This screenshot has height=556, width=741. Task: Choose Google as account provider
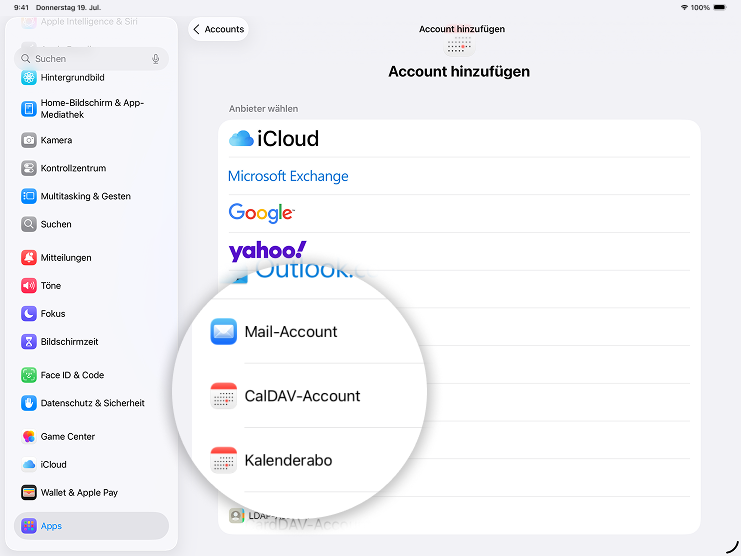261,213
